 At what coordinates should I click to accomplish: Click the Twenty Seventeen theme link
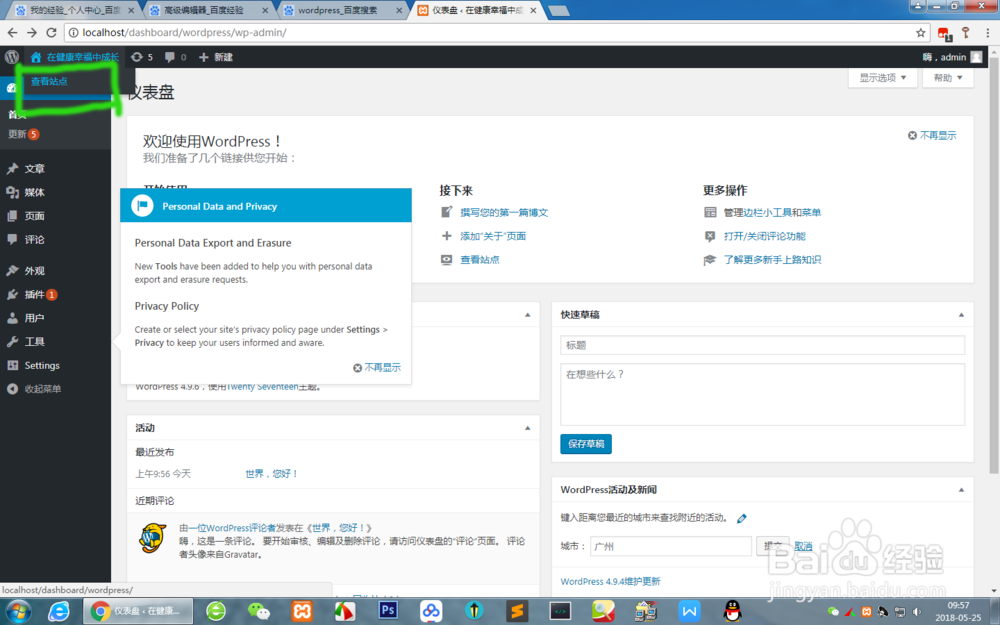coord(262,386)
